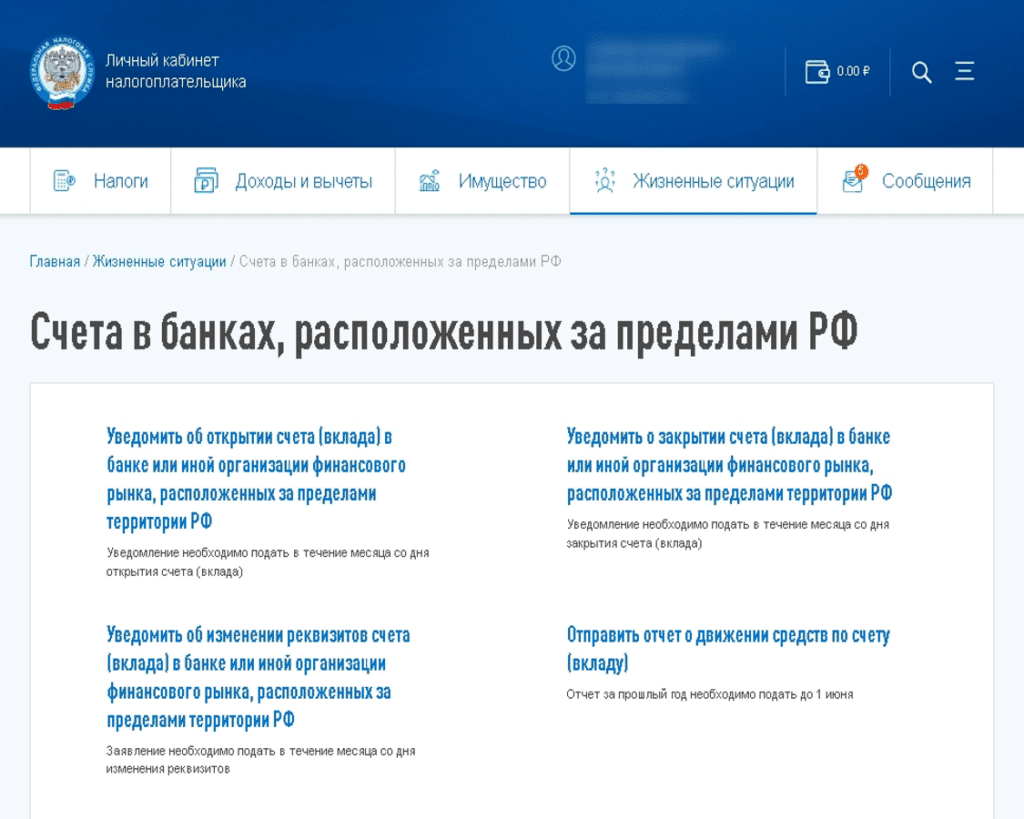The height and width of the screenshot is (819, 1024).
Task: Click the calculator icon next to Налоги
Action: (x=60, y=181)
